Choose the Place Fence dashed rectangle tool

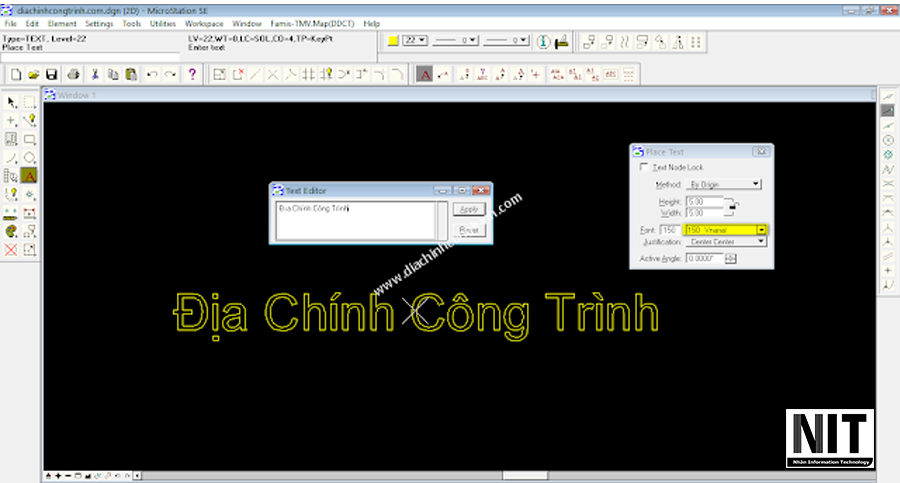click(x=29, y=102)
